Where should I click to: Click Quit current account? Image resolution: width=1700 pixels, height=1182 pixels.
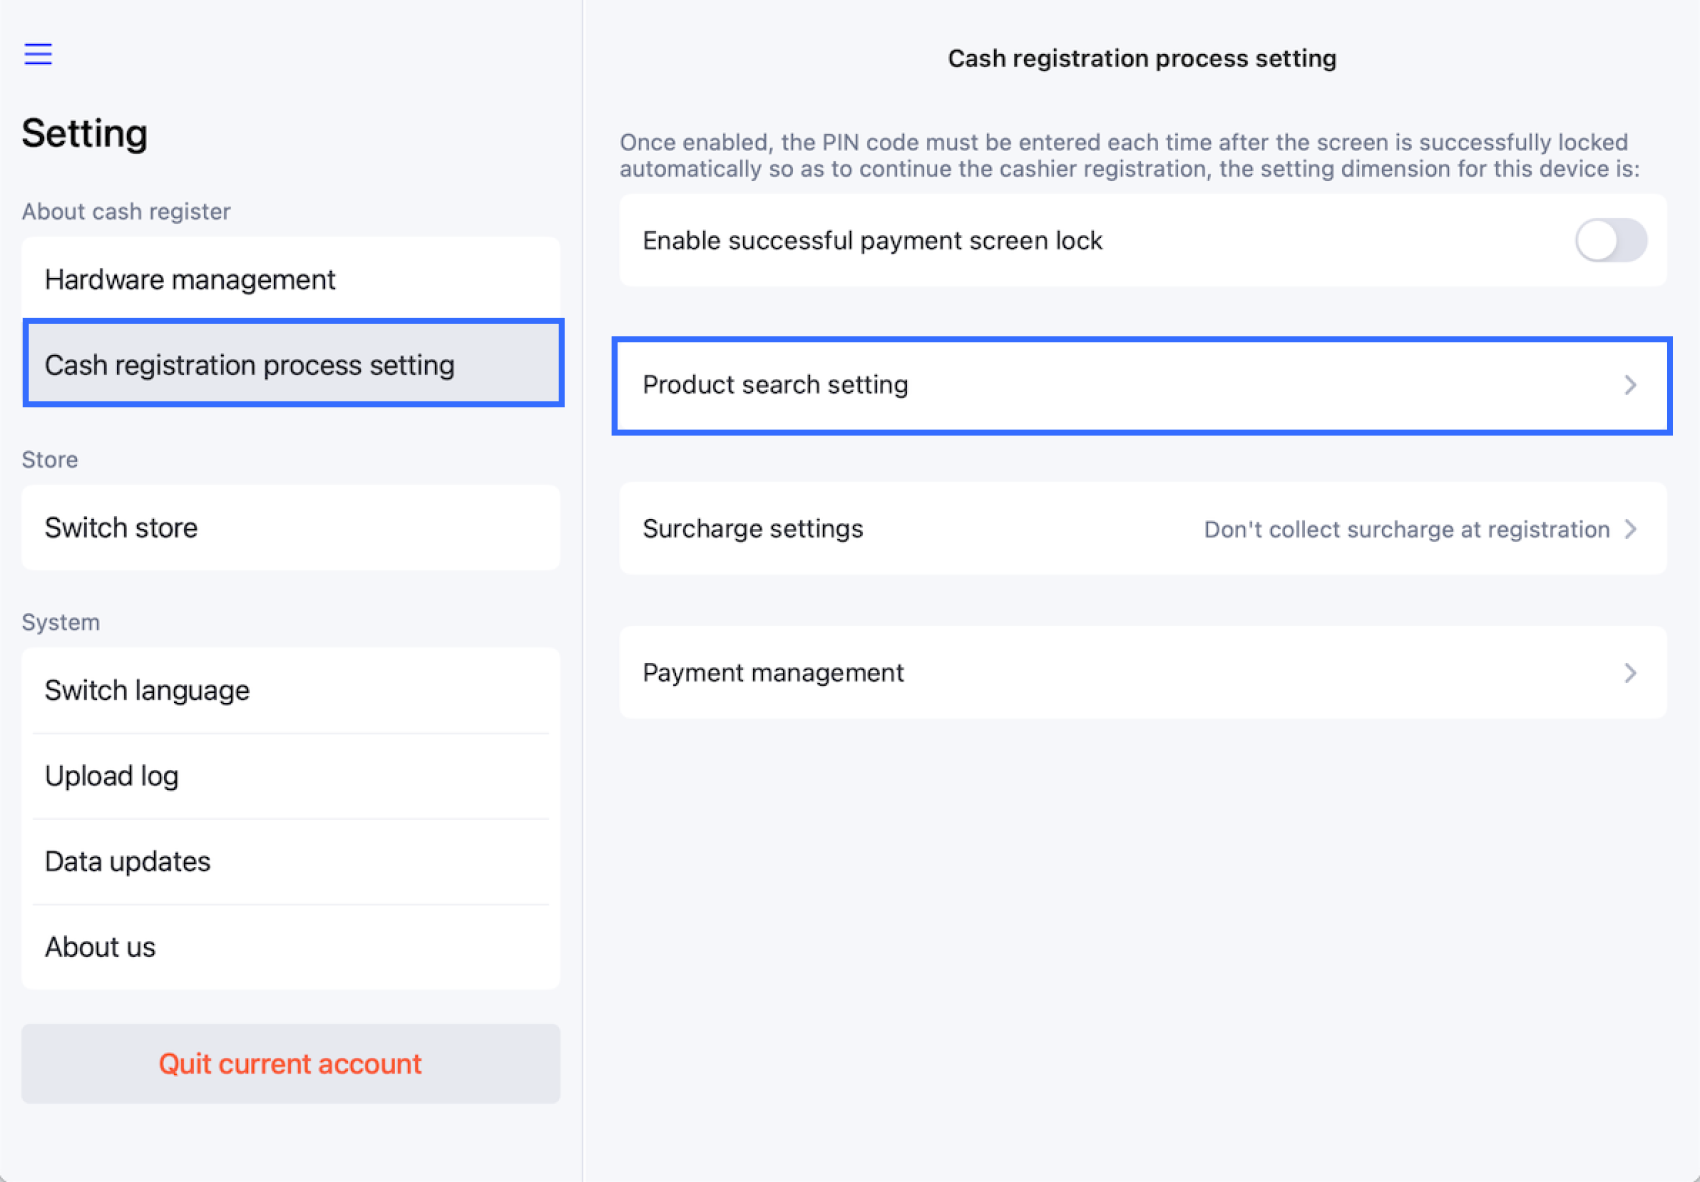click(x=290, y=1063)
